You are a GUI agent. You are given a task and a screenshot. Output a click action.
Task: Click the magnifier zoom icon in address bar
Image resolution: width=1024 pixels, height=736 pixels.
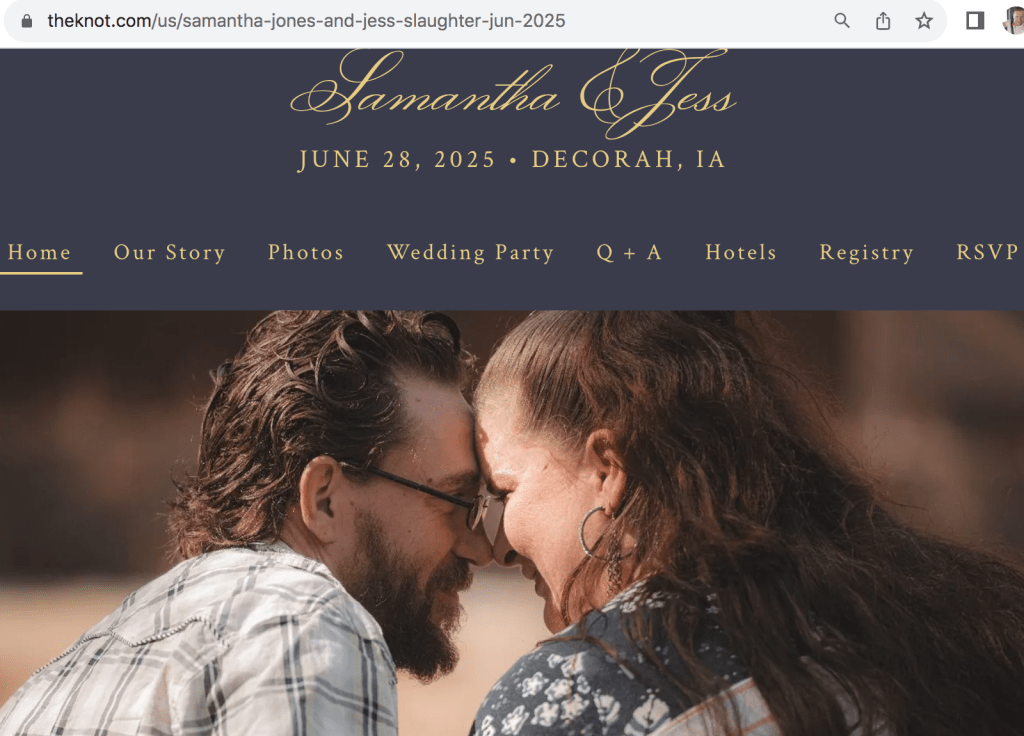tap(842, 21)
